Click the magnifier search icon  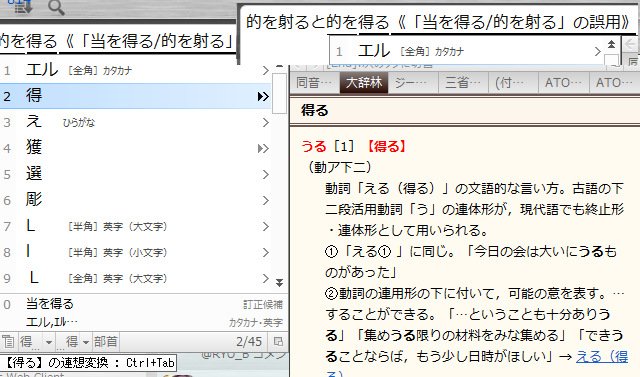[x=56, y=7]
